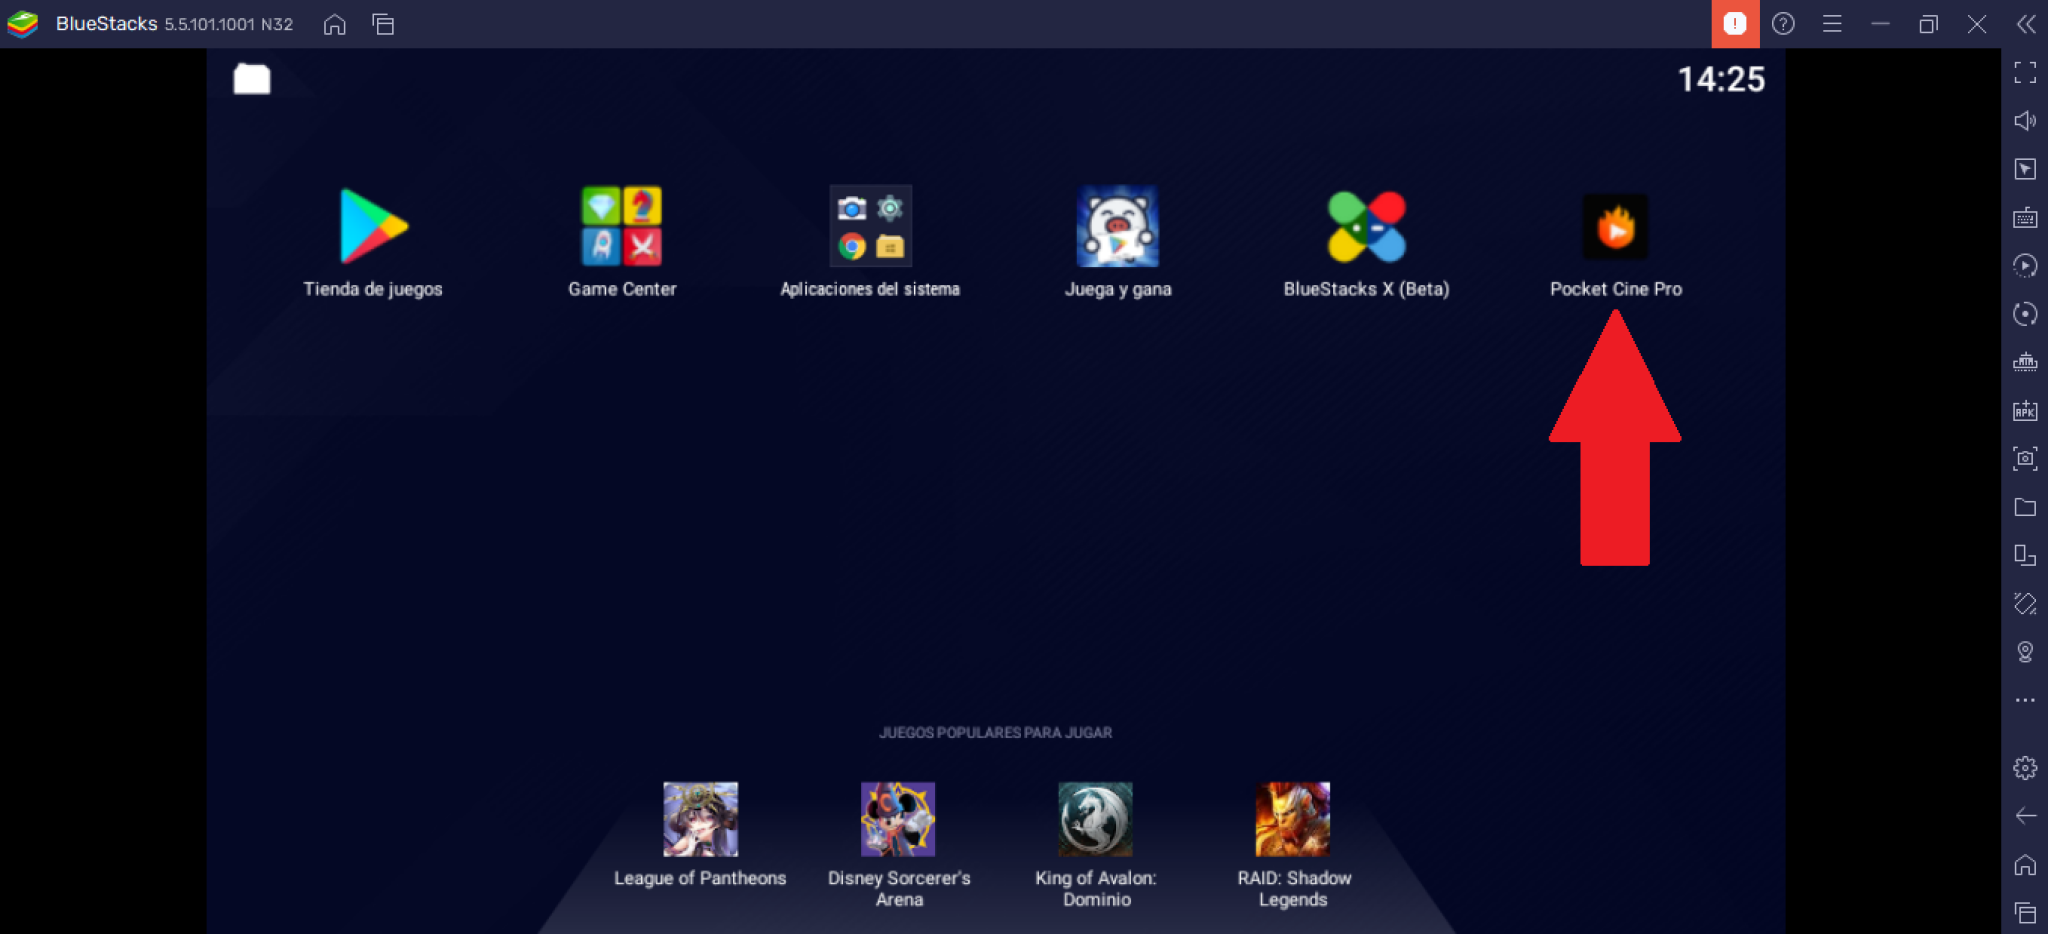Open BlueStacks settings via the gear icon
The image size is (2048, 934).
point(2025,768)
